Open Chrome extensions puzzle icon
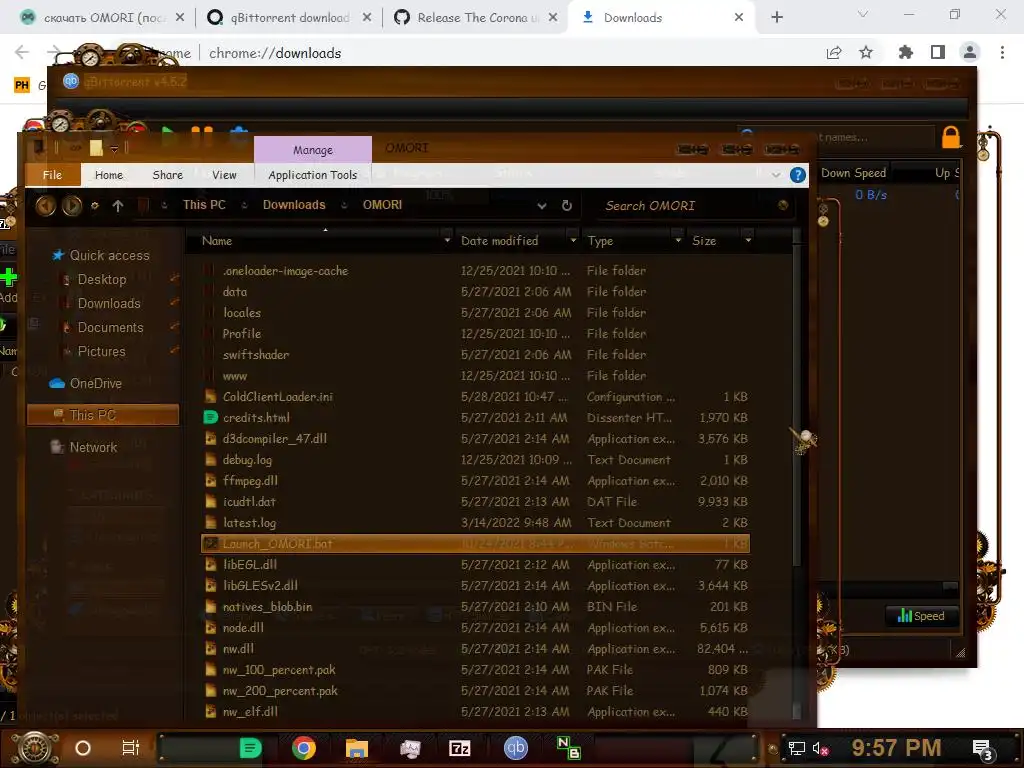Screen dimensions: 1024x768 click(x=905, y=53)
